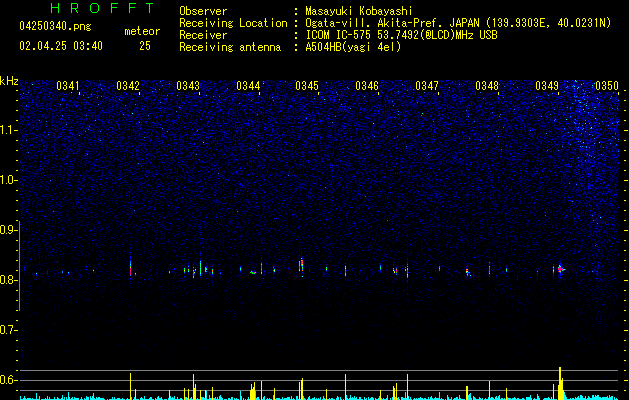Click the 0.9 frequency axis label

tap(8, 230)
